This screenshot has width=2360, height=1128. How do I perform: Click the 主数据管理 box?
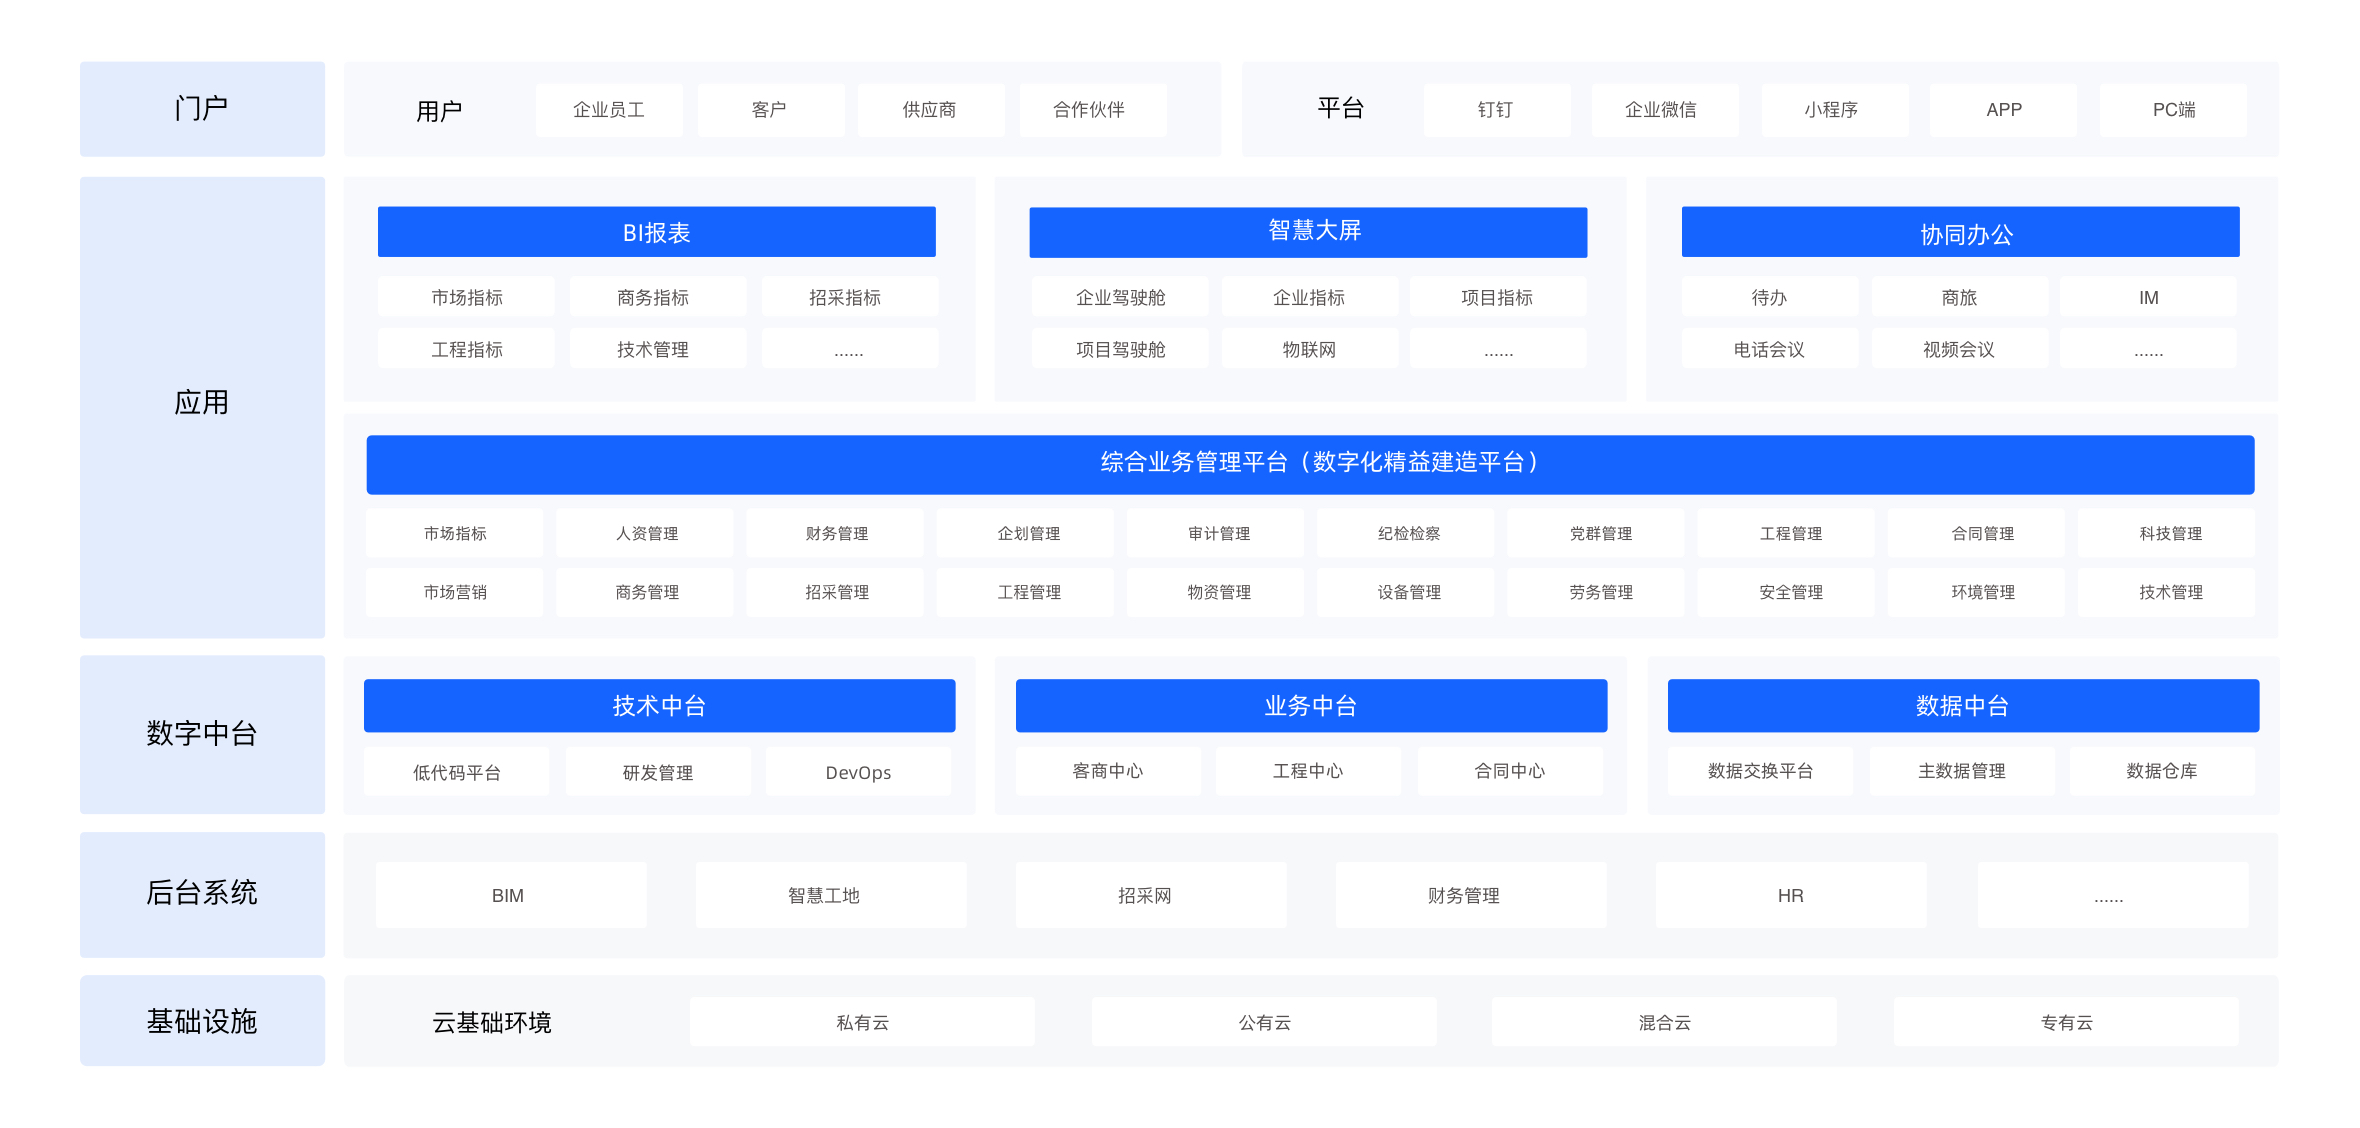click(x=1962, y=771)
